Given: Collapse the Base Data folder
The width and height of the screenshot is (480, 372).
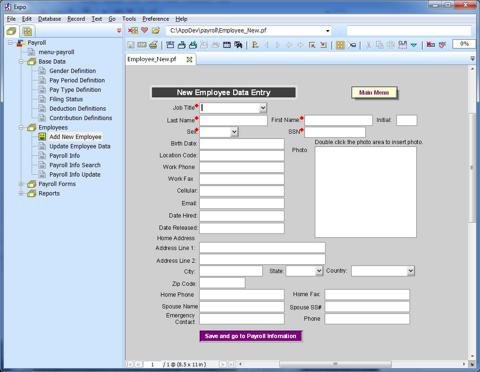Looking at the screenshot, I should coord(21,62).
